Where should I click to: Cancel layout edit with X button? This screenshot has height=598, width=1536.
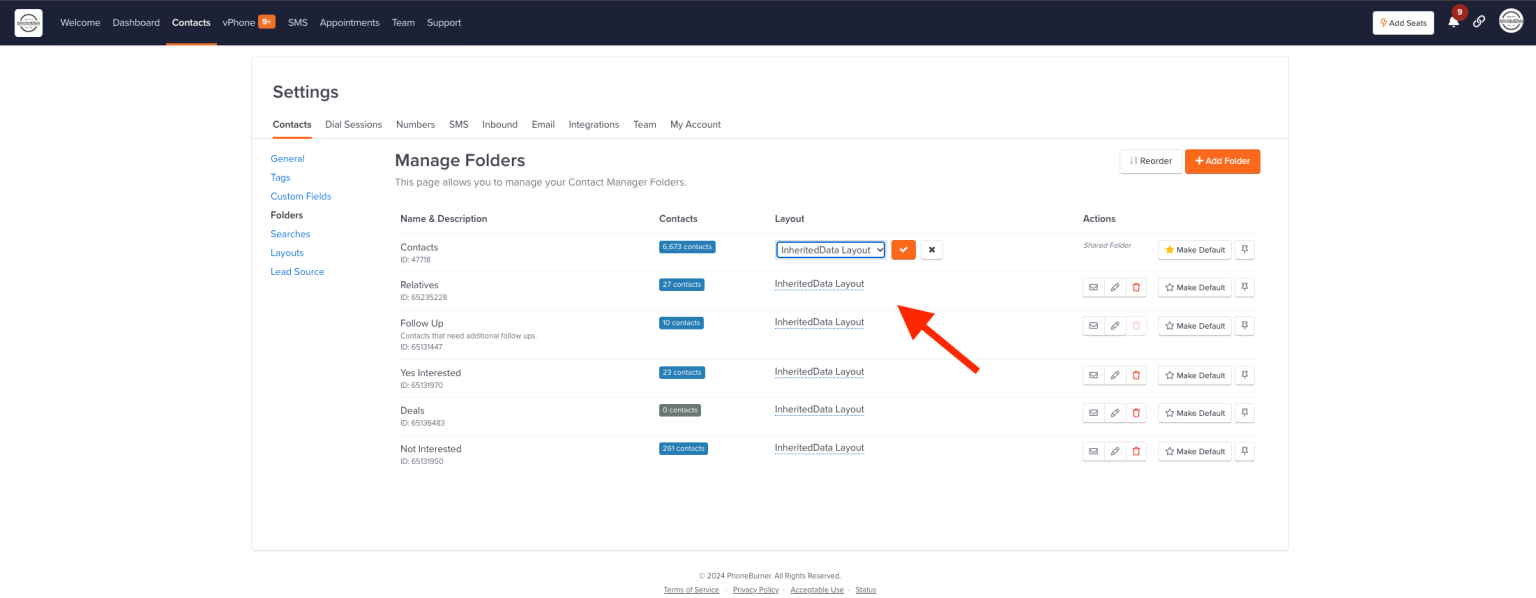click(x=931, y=249)
